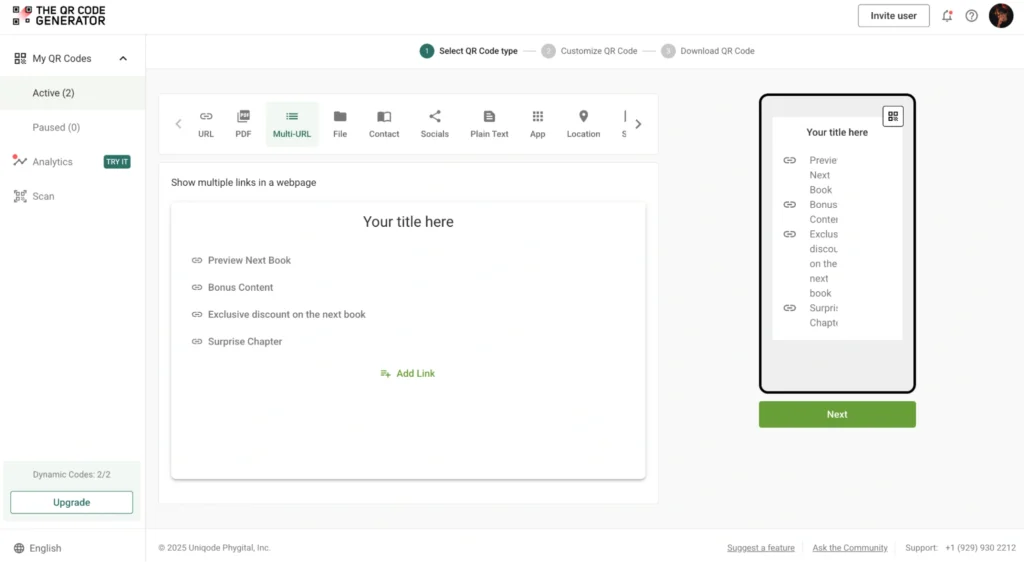Select the File QR code type
This screenshot has height=562, width=1024.
click(340, 124)
